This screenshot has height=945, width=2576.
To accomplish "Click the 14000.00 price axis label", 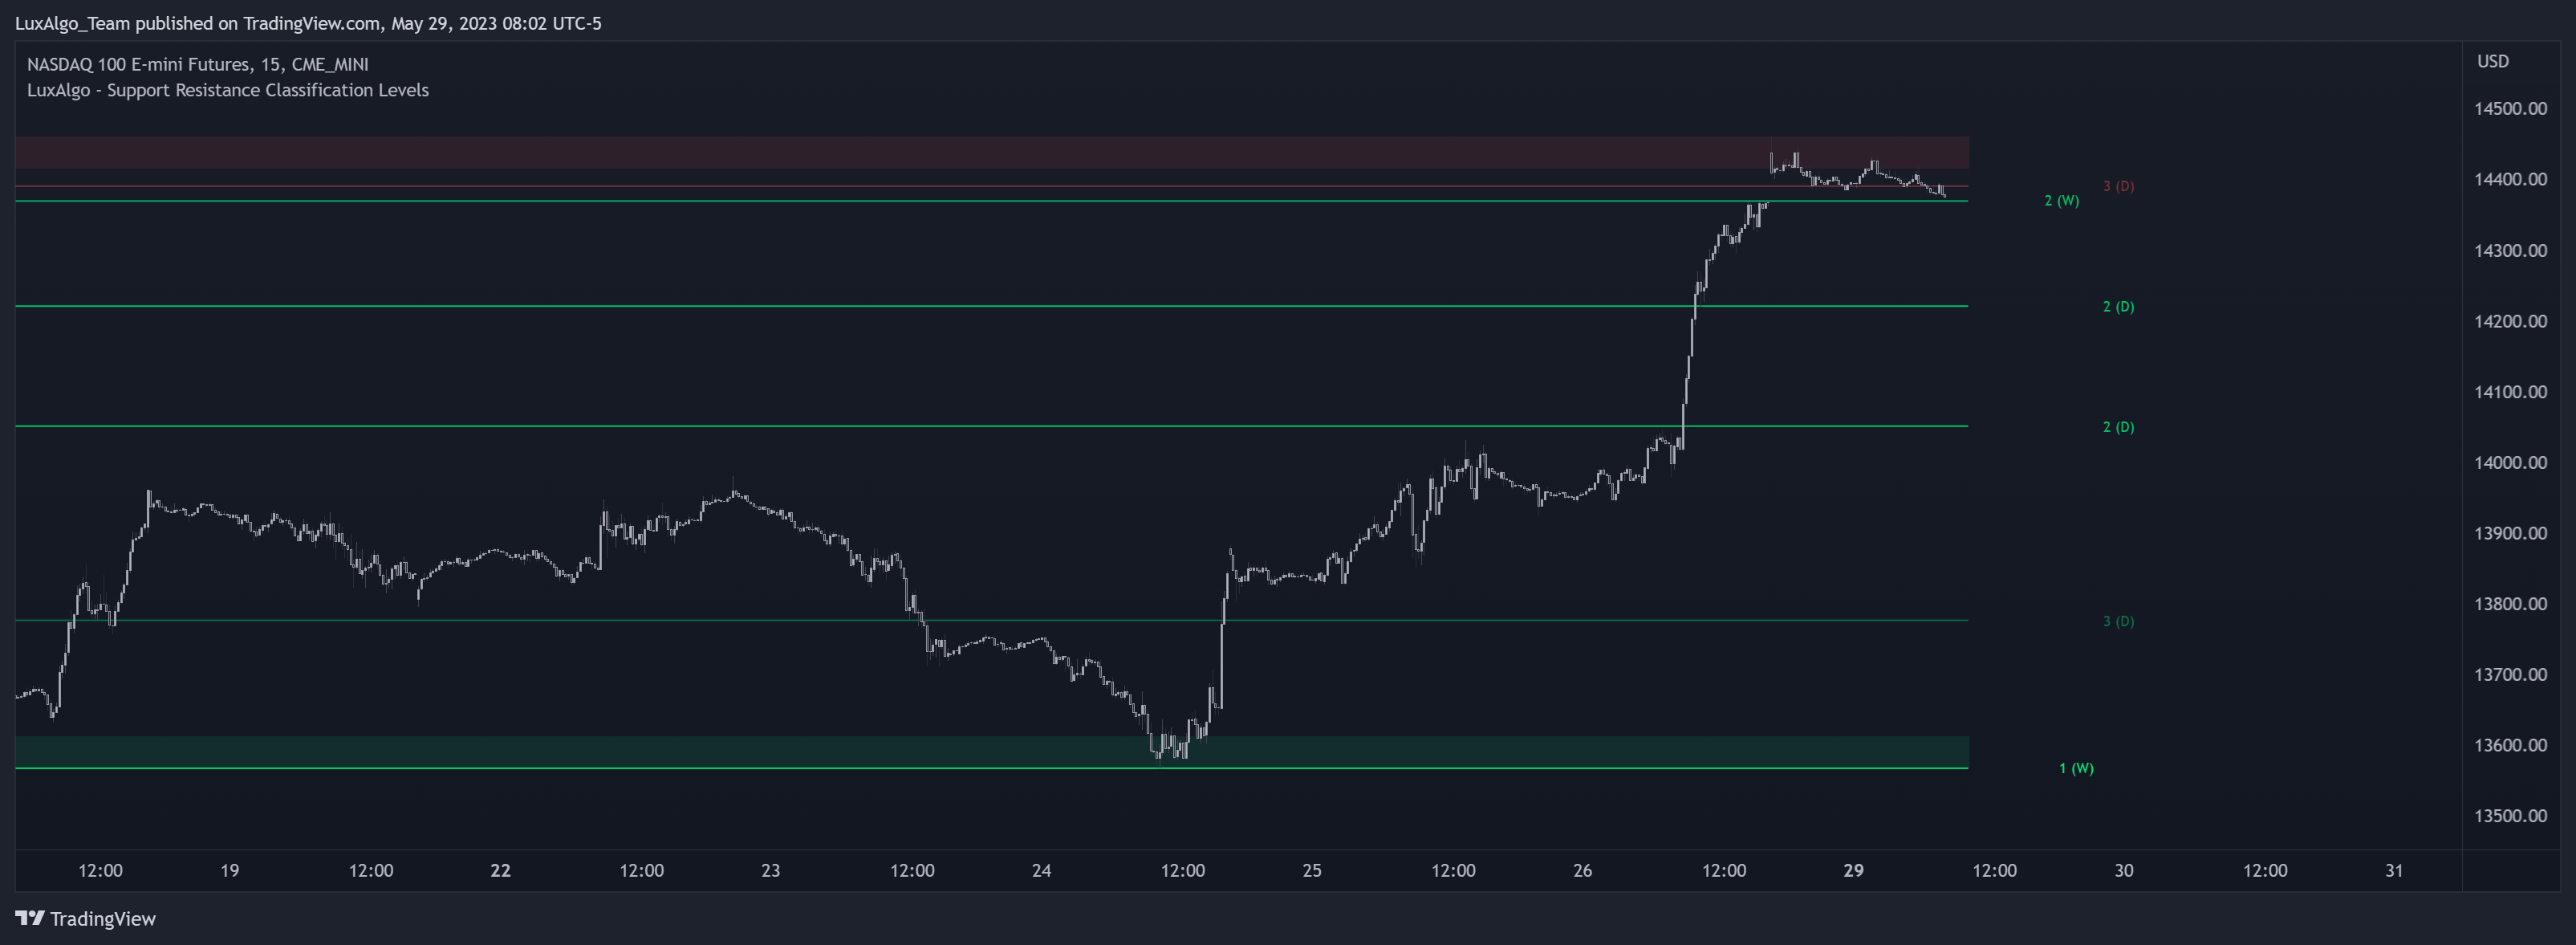I will (x=2510, y=462).
